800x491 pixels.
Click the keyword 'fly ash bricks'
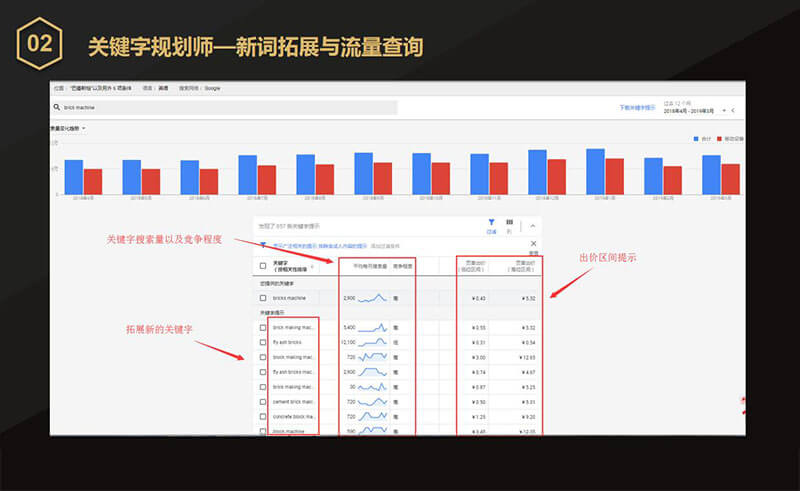coord(287,342)
